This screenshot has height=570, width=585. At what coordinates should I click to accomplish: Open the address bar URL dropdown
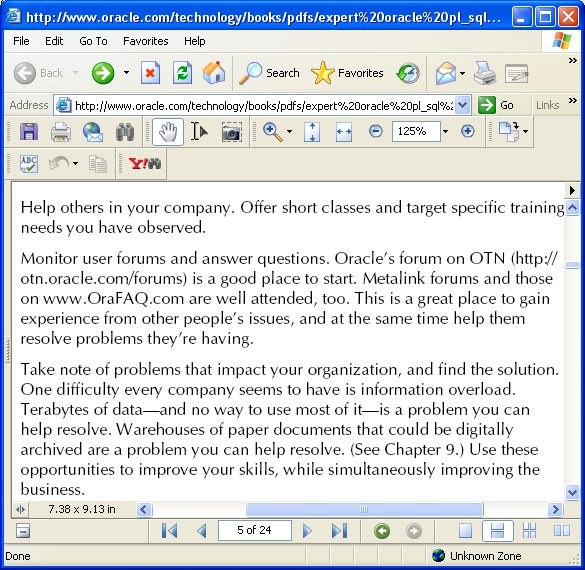coord(462,105)
